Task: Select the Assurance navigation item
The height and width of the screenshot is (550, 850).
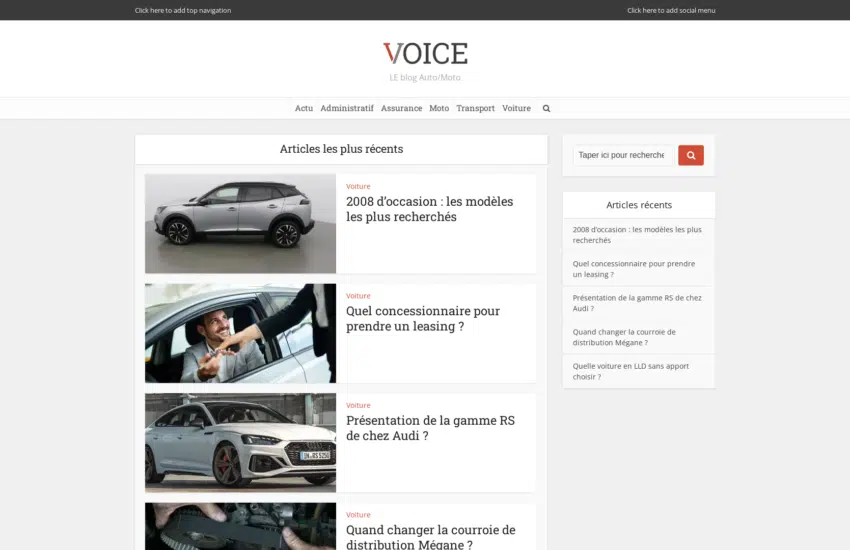Action: click(401, 108)
